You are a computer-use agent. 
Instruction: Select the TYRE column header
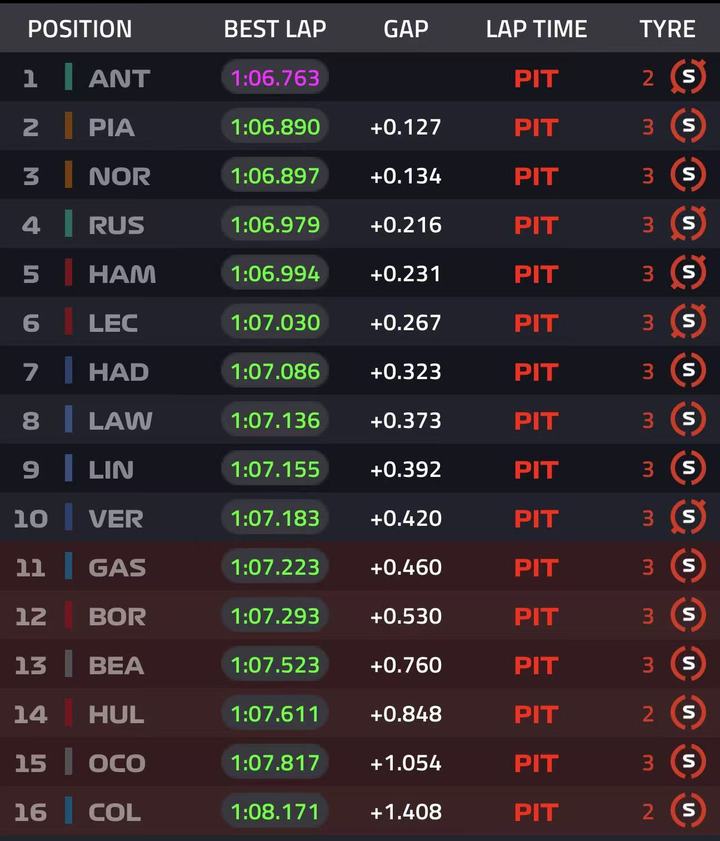pos(667,29)
